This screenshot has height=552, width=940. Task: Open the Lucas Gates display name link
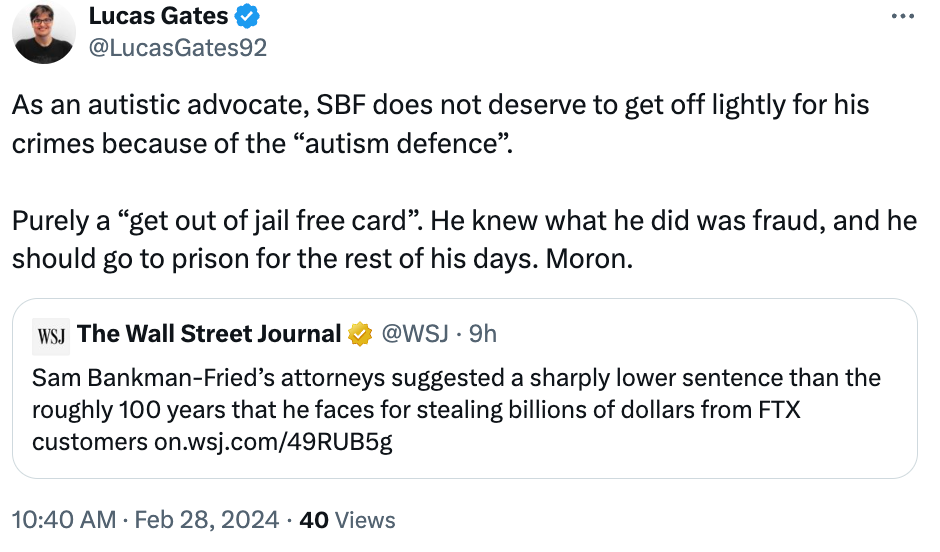pos(158,16)
